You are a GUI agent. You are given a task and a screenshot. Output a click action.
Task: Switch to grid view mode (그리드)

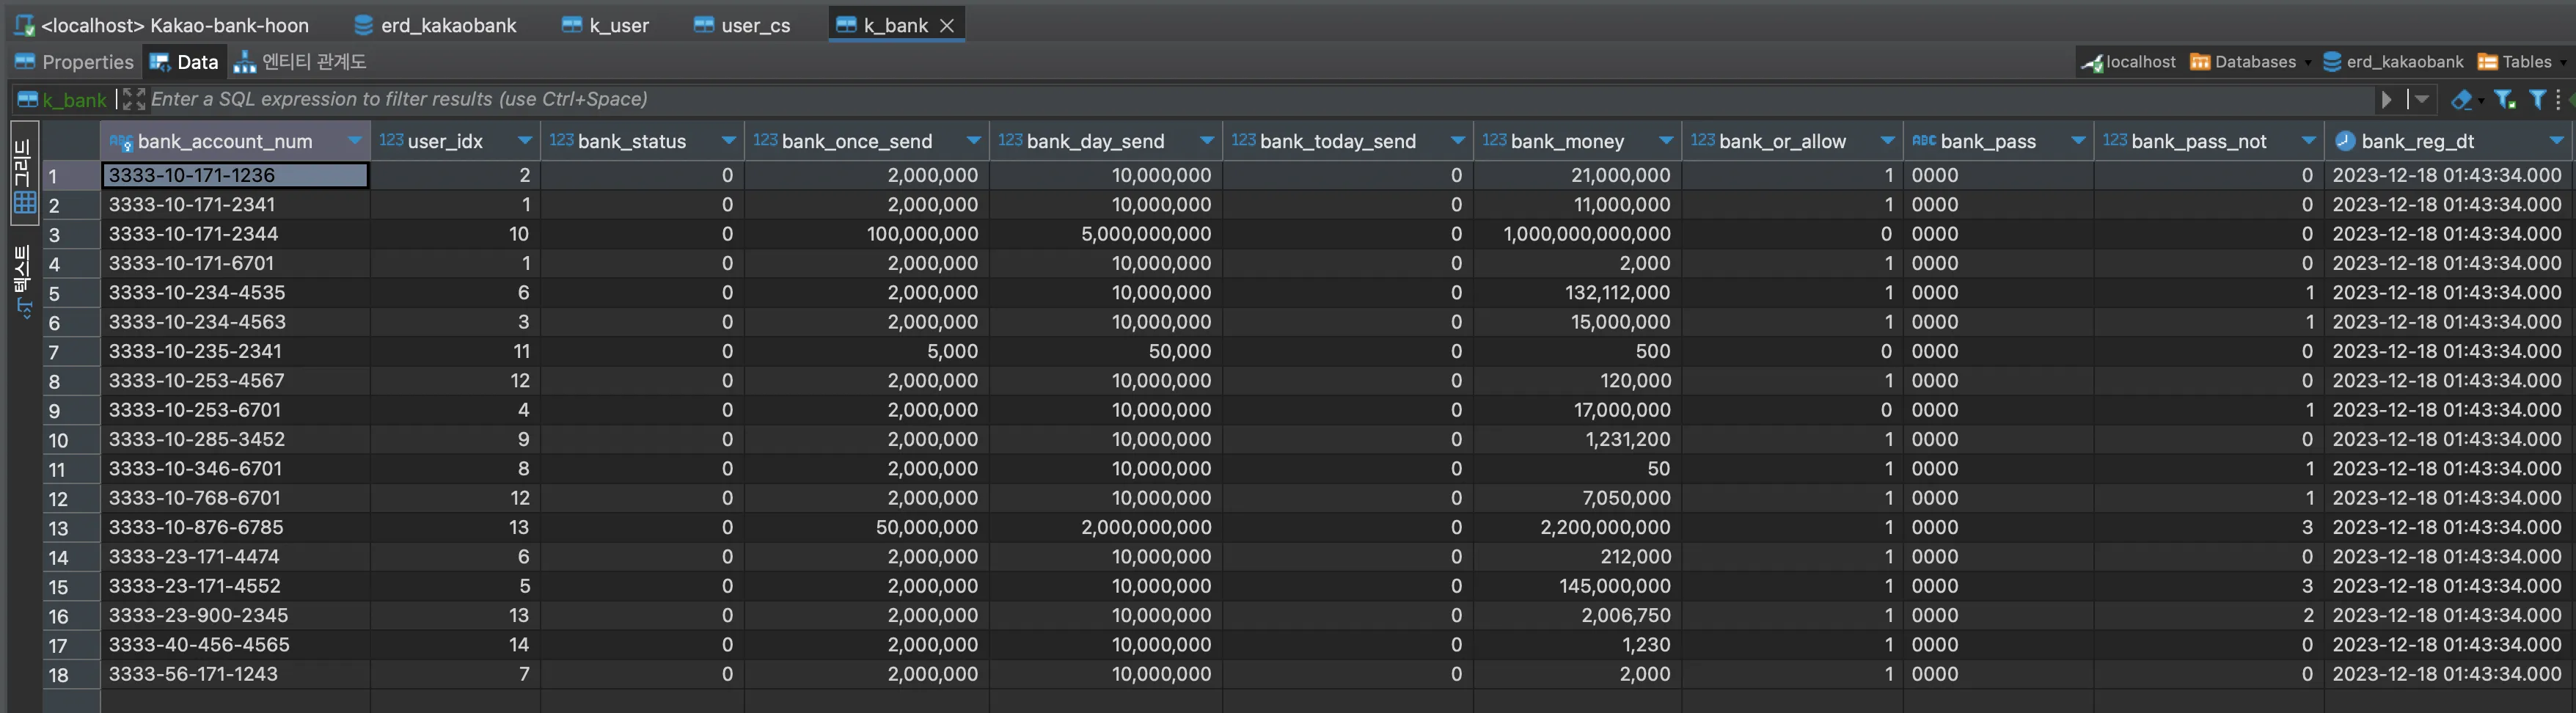click(x=25, y=177)
